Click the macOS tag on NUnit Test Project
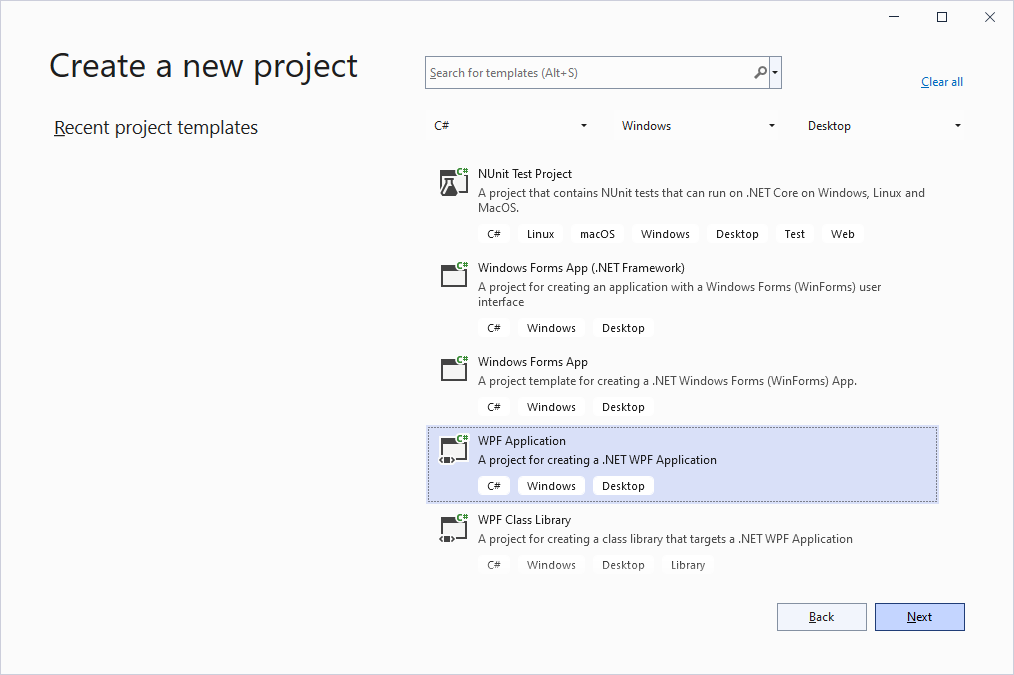Image resolution: width=1014 pixels, height=675 pixels. 597,234
